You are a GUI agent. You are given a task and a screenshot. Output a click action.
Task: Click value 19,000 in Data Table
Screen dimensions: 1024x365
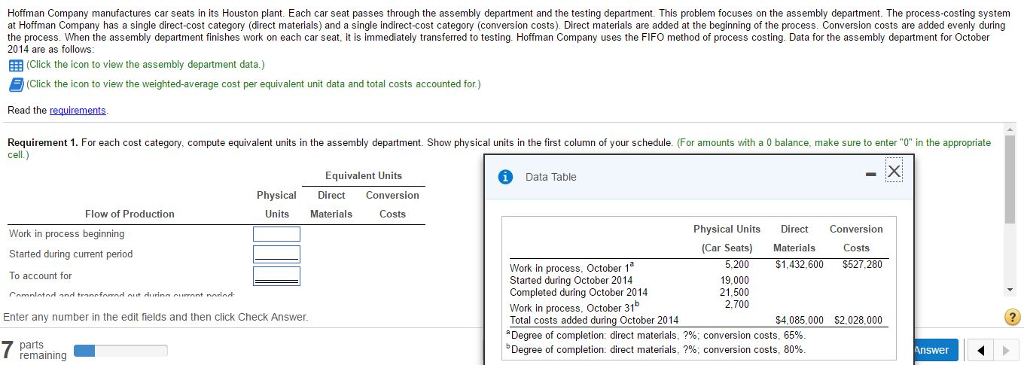[x=735, y=280]
